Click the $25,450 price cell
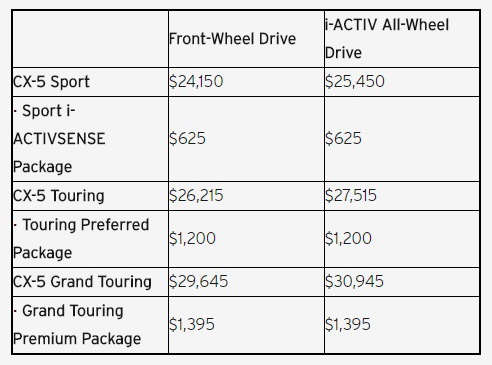This screenshot has width=492, height=365. (355, 81)
